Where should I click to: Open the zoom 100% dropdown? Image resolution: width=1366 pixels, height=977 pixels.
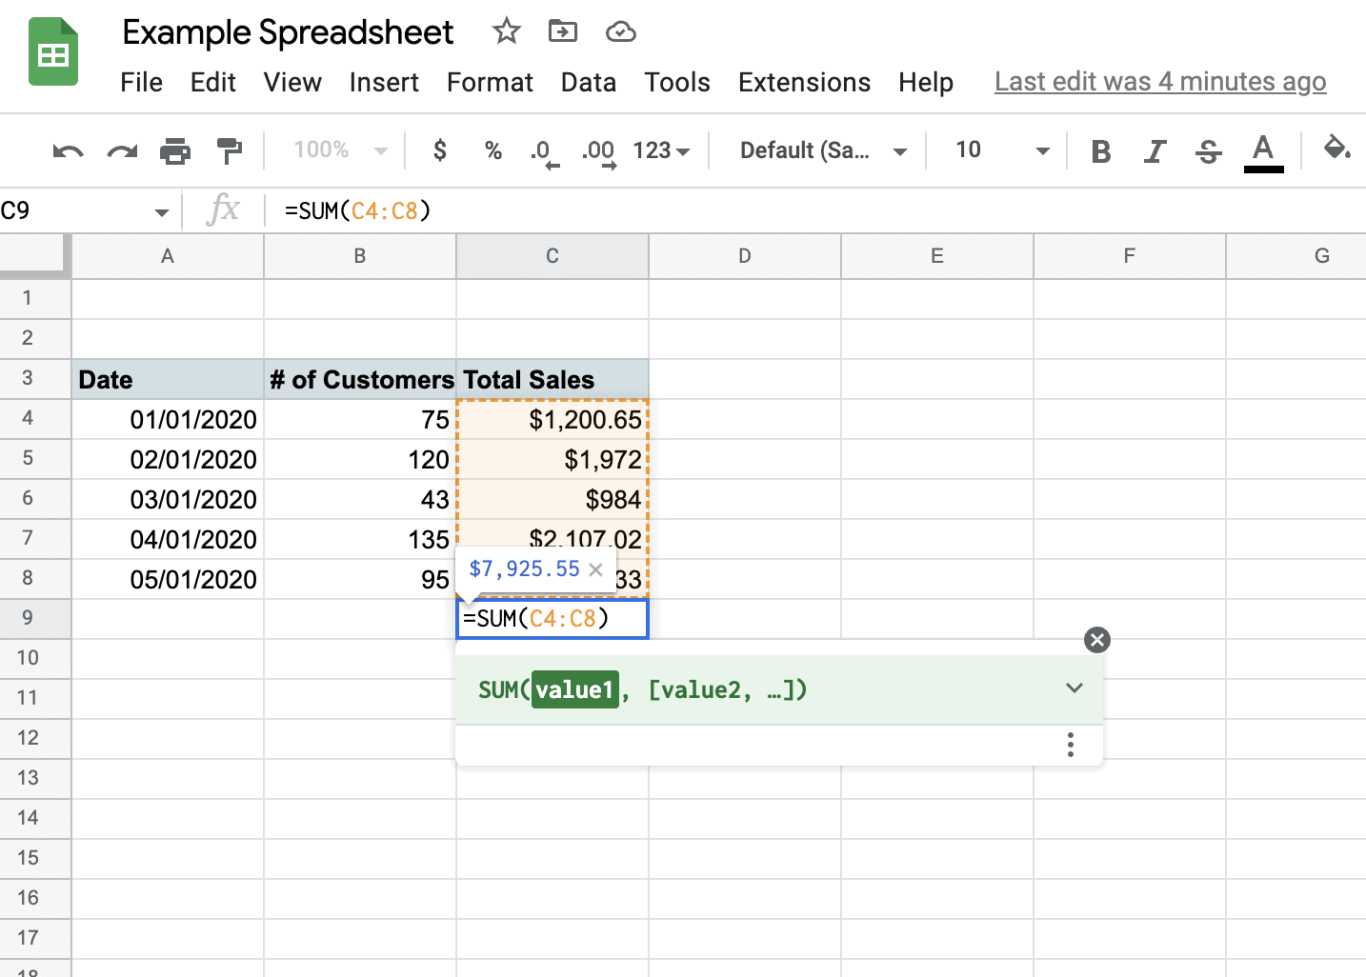(340, 150)
